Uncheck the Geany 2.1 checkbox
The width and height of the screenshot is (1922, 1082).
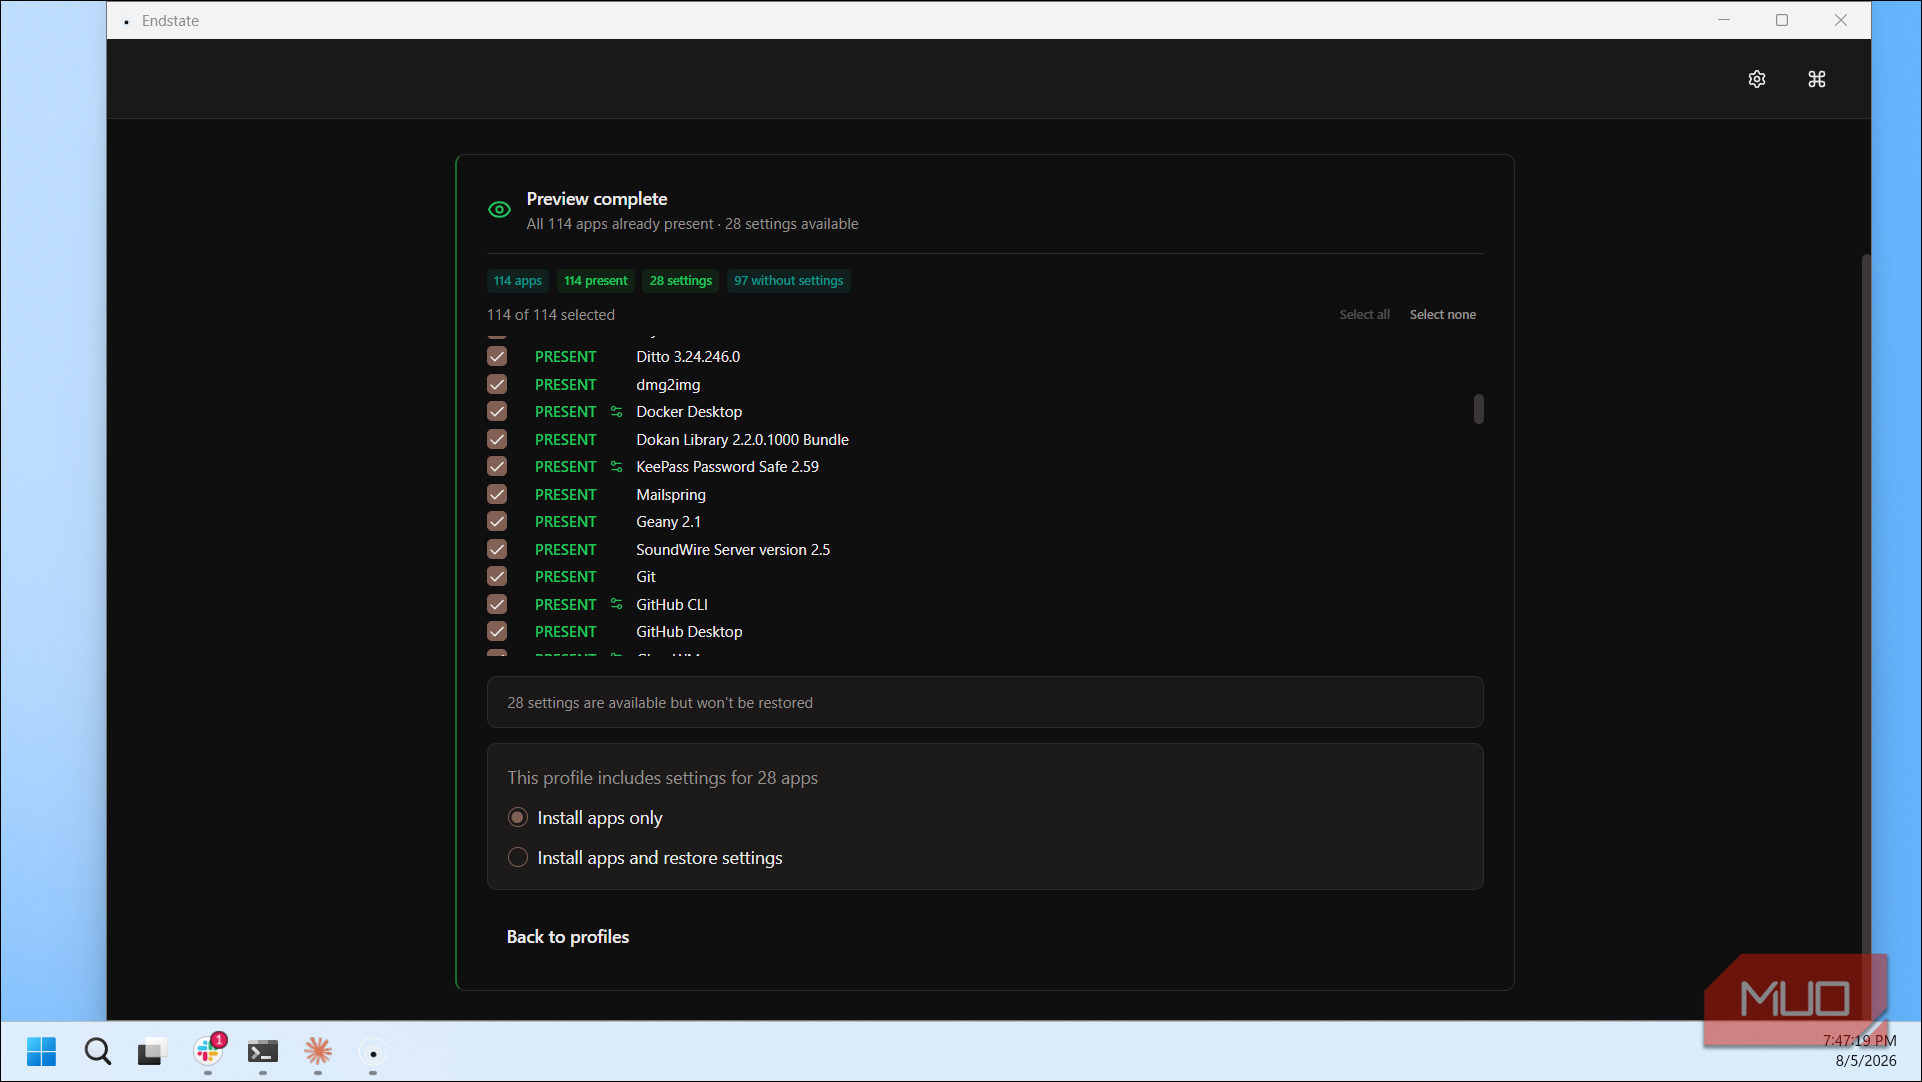point(497,522)
